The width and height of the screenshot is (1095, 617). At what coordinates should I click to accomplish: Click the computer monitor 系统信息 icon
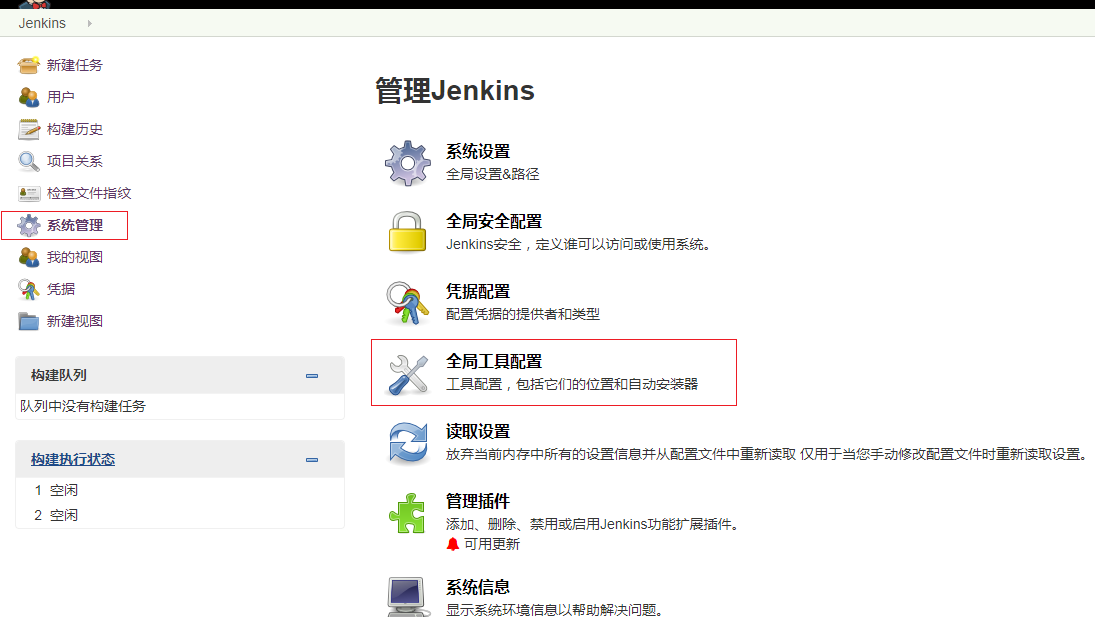tap(408, 596)
